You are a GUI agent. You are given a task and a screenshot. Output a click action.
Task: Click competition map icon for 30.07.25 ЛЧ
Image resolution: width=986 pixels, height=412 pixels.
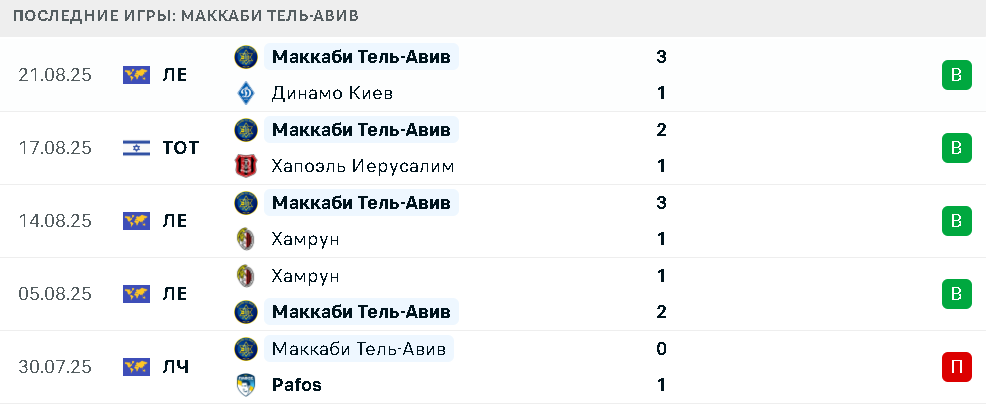pos(136,367)
